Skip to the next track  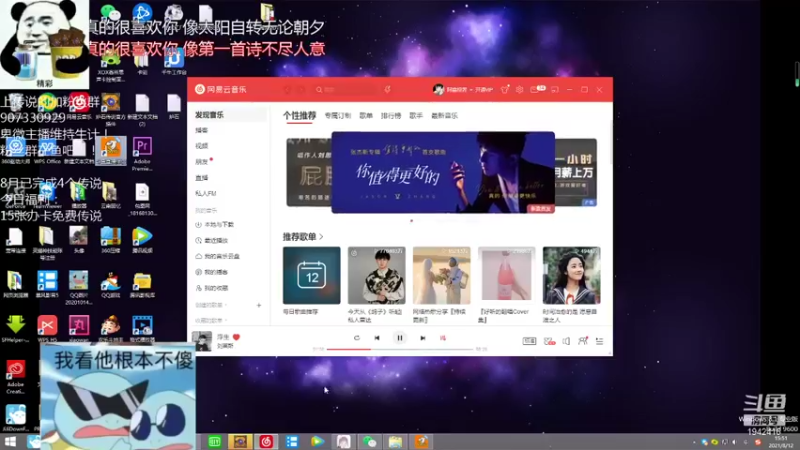coord(422,338)
